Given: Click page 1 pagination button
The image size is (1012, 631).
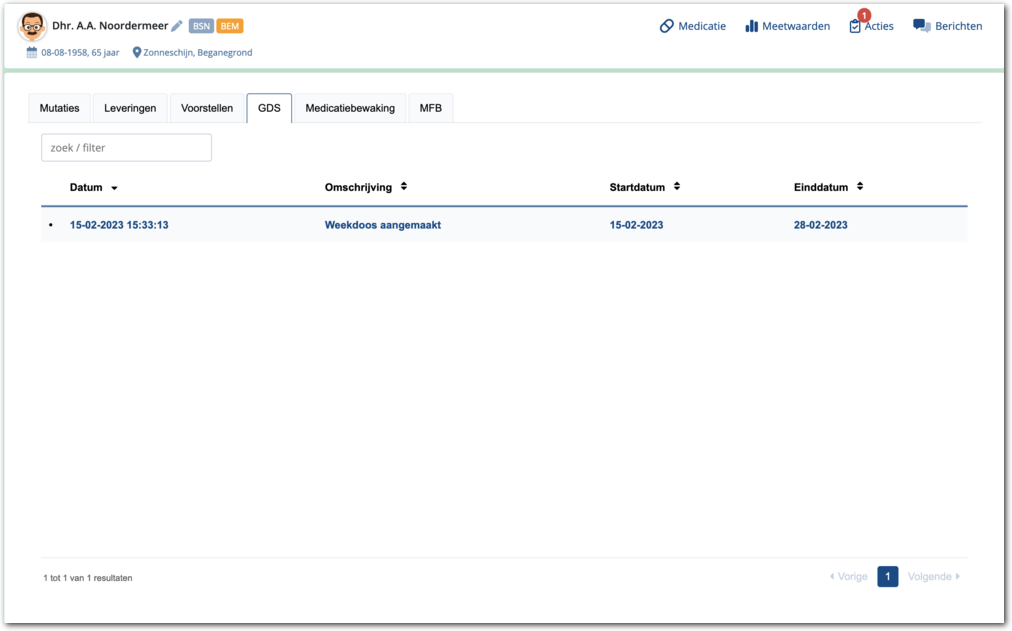Looking at the screenshot, I should point(887,576).
